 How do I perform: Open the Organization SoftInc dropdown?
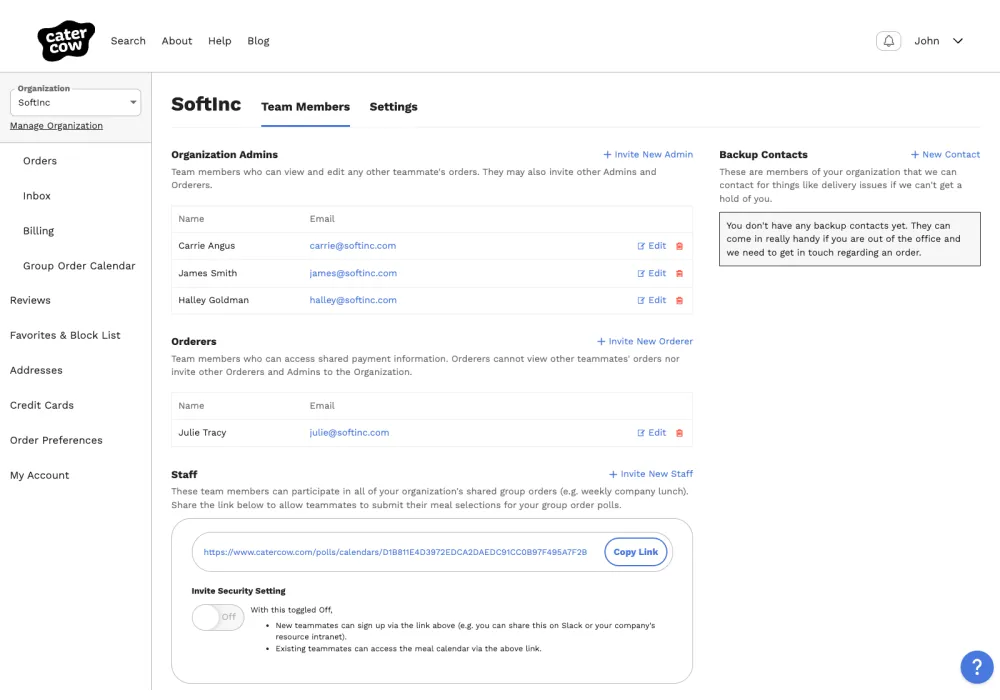(76, 102)
